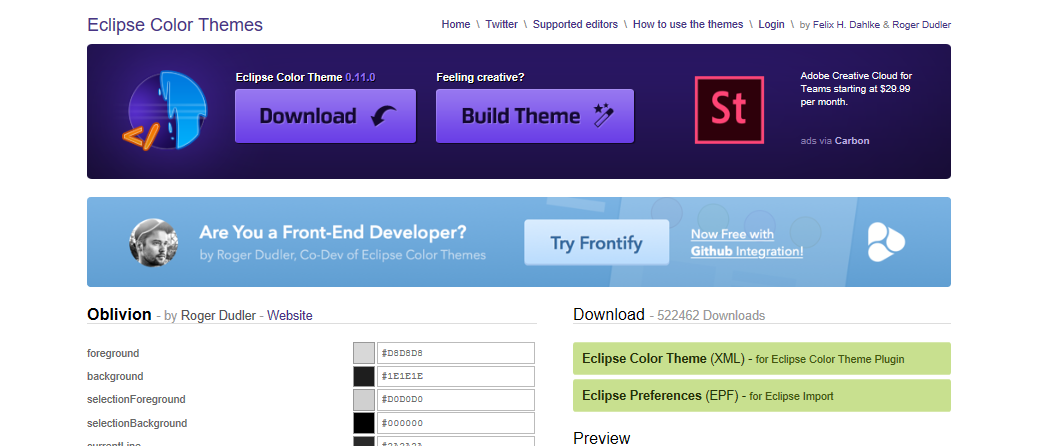This screenshot has width=1044, height=446.
Task: Open the Oblivion theme Website link
Action: [x=290, y=316]
